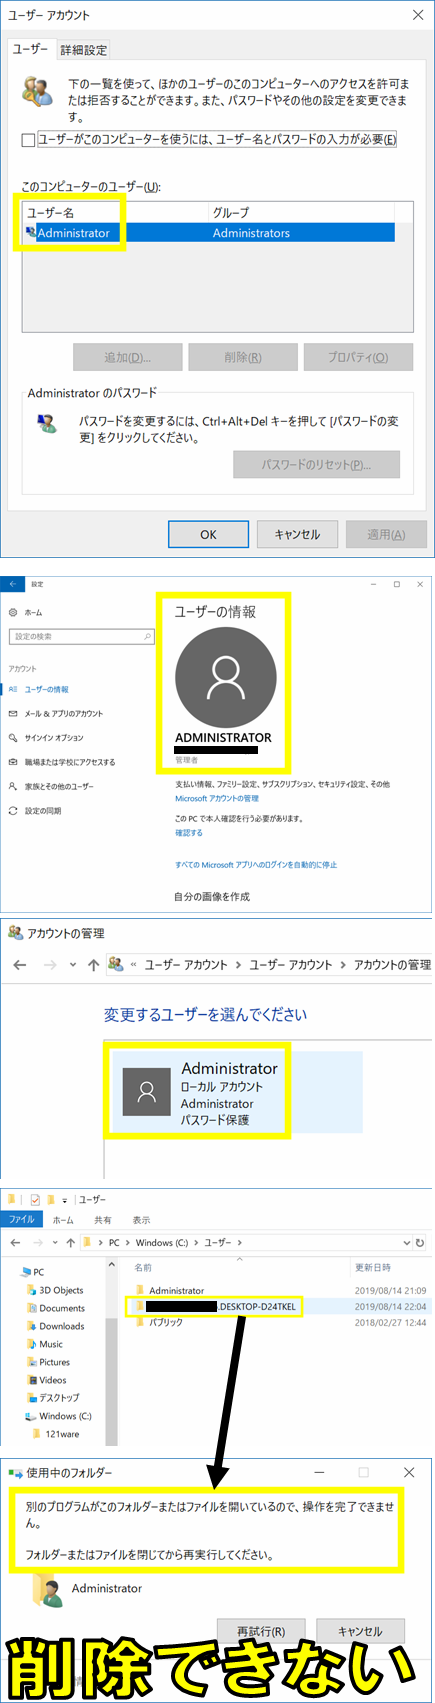Confirm with OK in User Accounts dialog
435x1703 pixels.
coord(208,534)
